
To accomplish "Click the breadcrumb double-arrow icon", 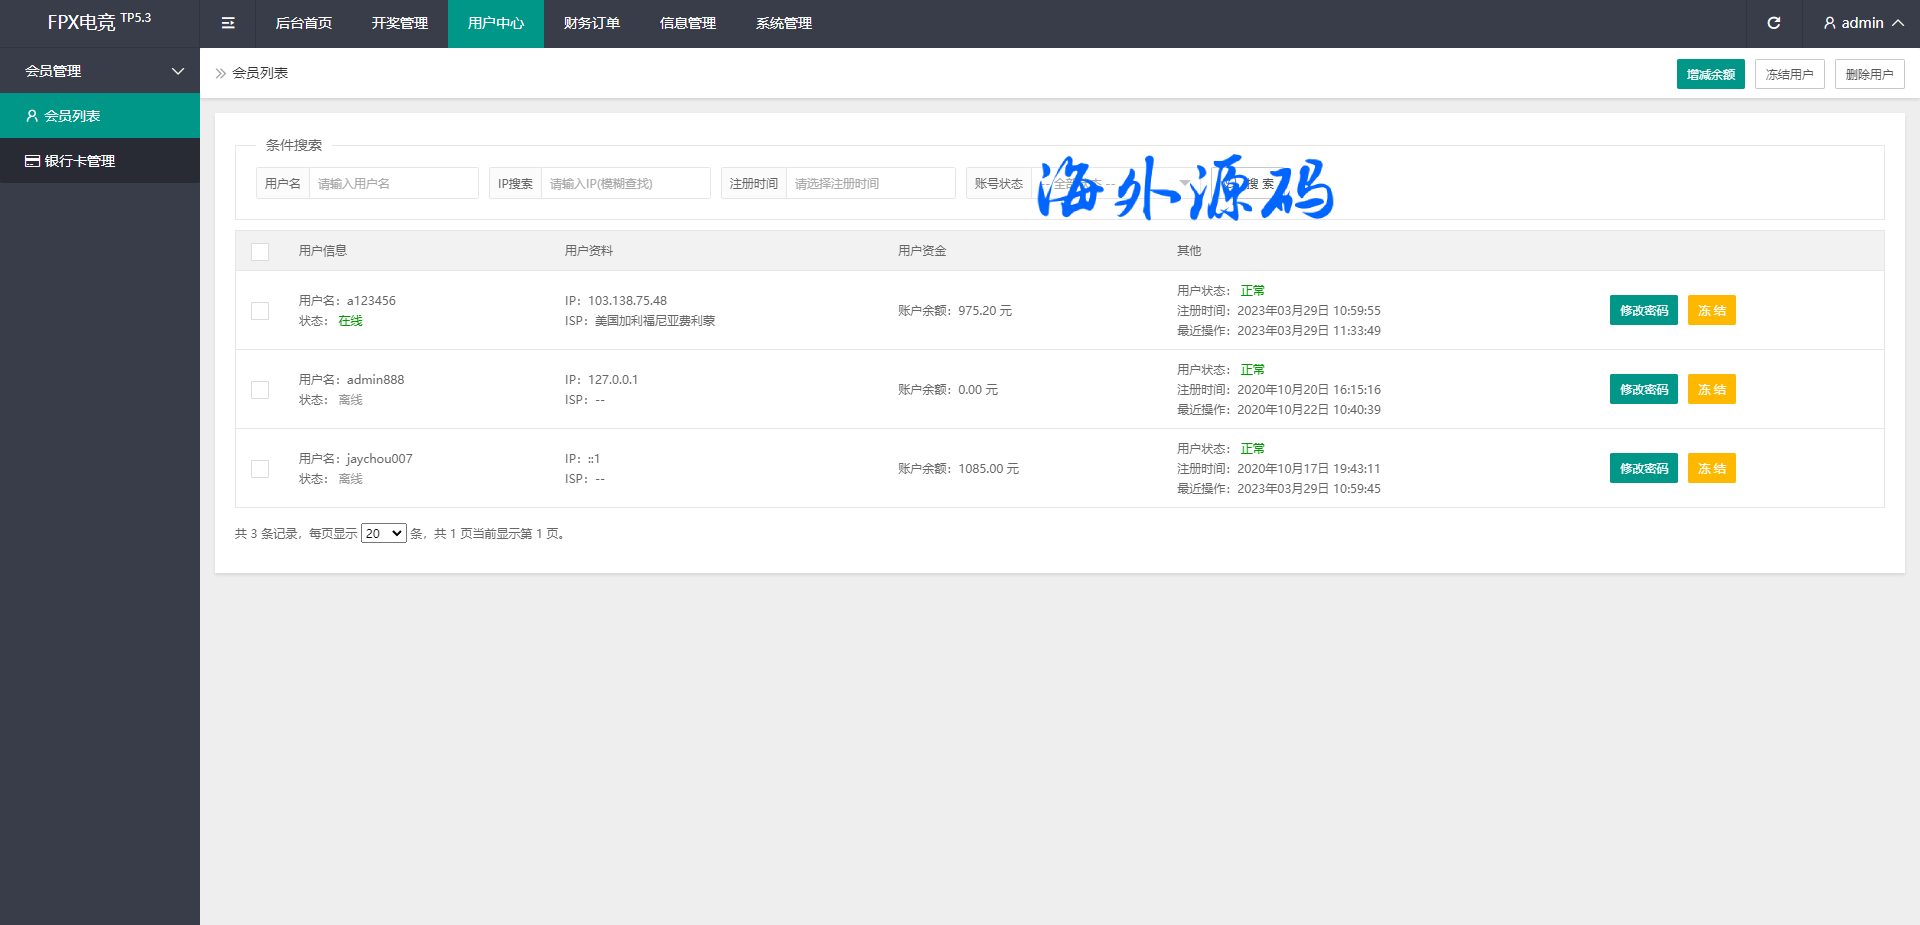I will [221, 73].
